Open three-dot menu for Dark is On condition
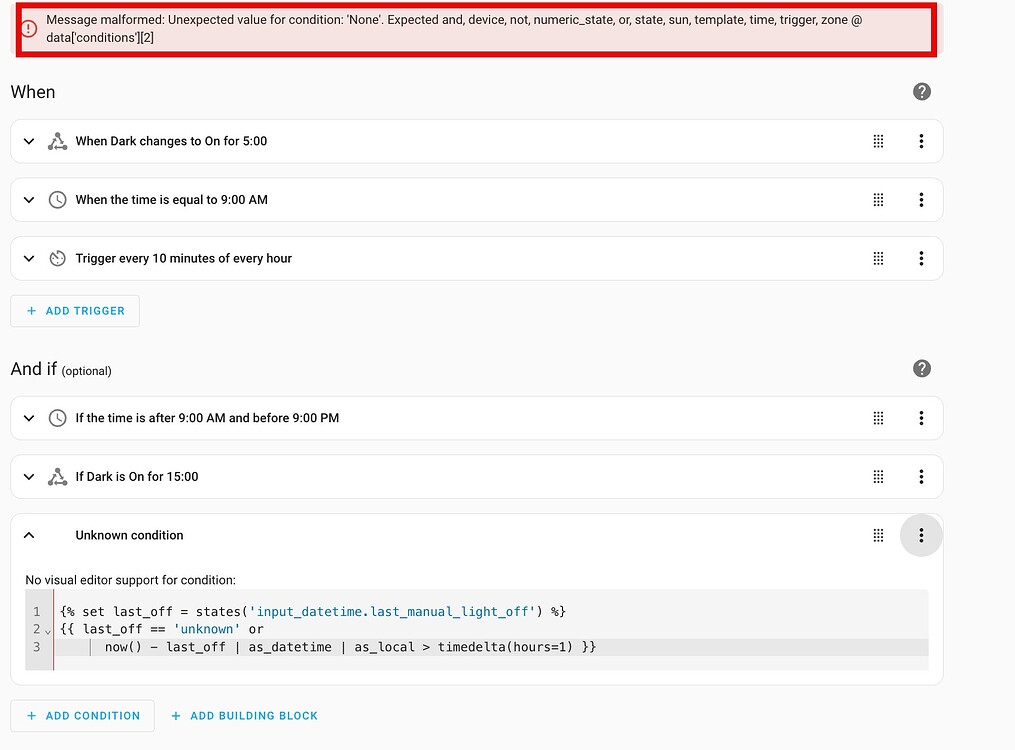1015x750 pixels. 921,477
